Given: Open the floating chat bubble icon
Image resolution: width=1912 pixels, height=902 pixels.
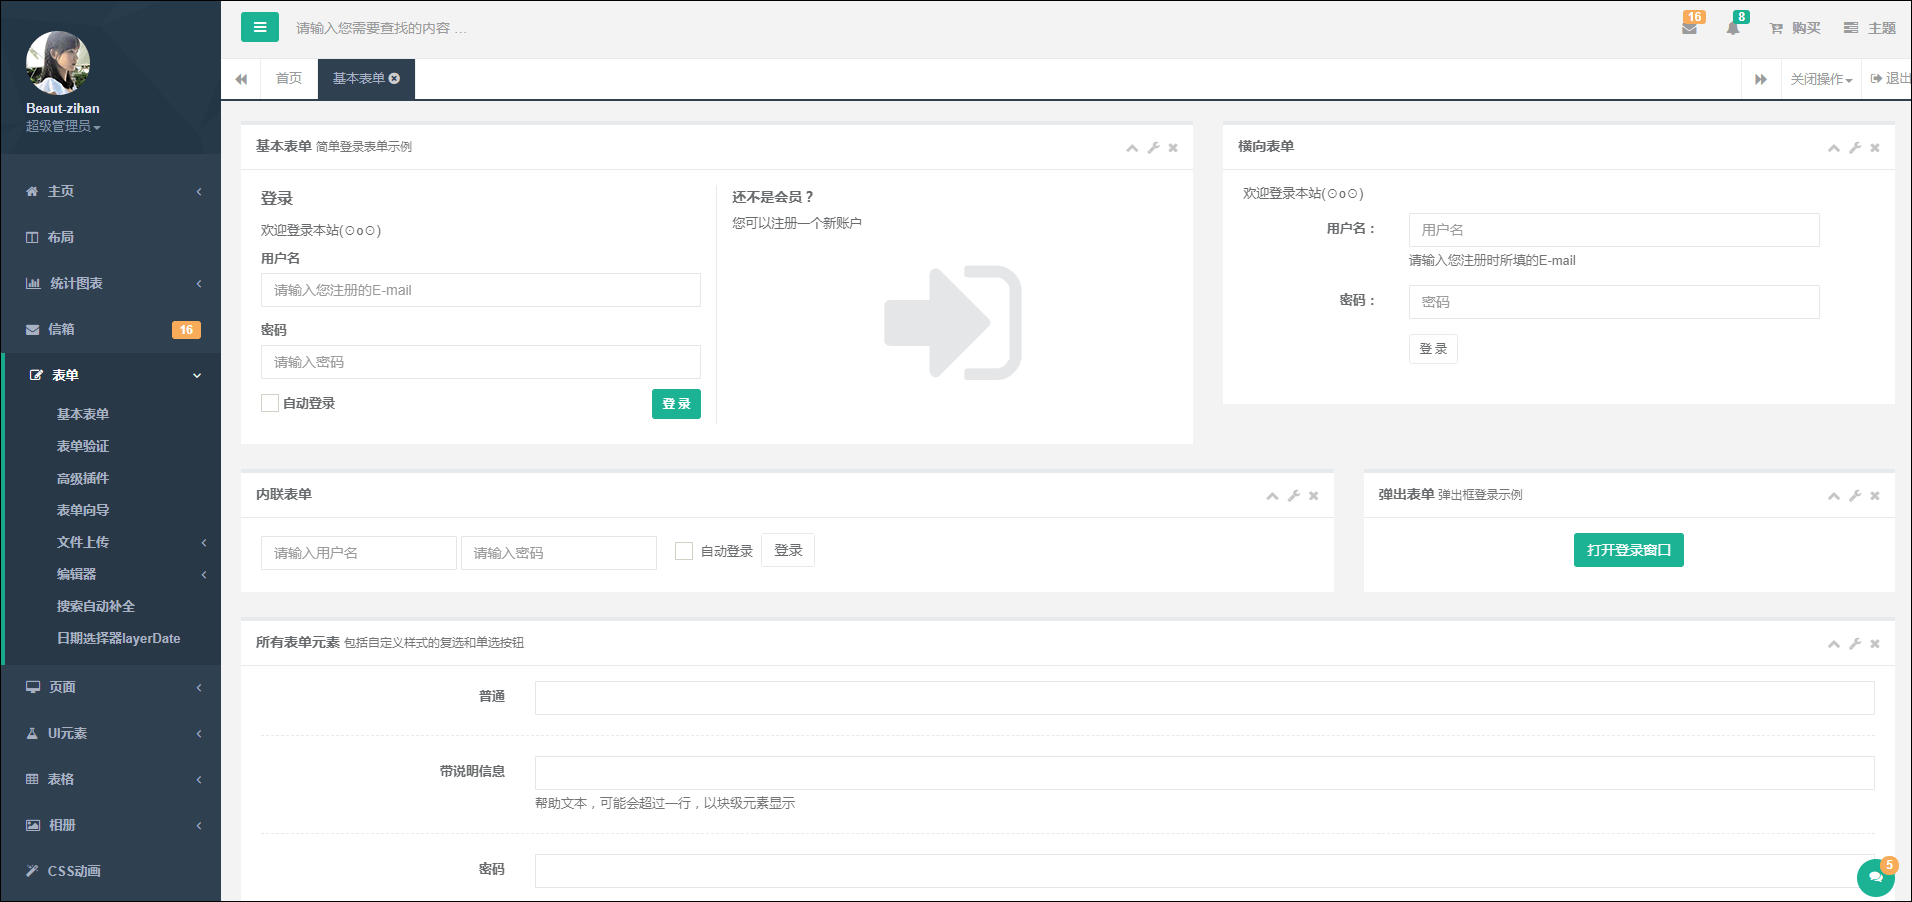Looking at the screenshot, I should pos(1876,877).
